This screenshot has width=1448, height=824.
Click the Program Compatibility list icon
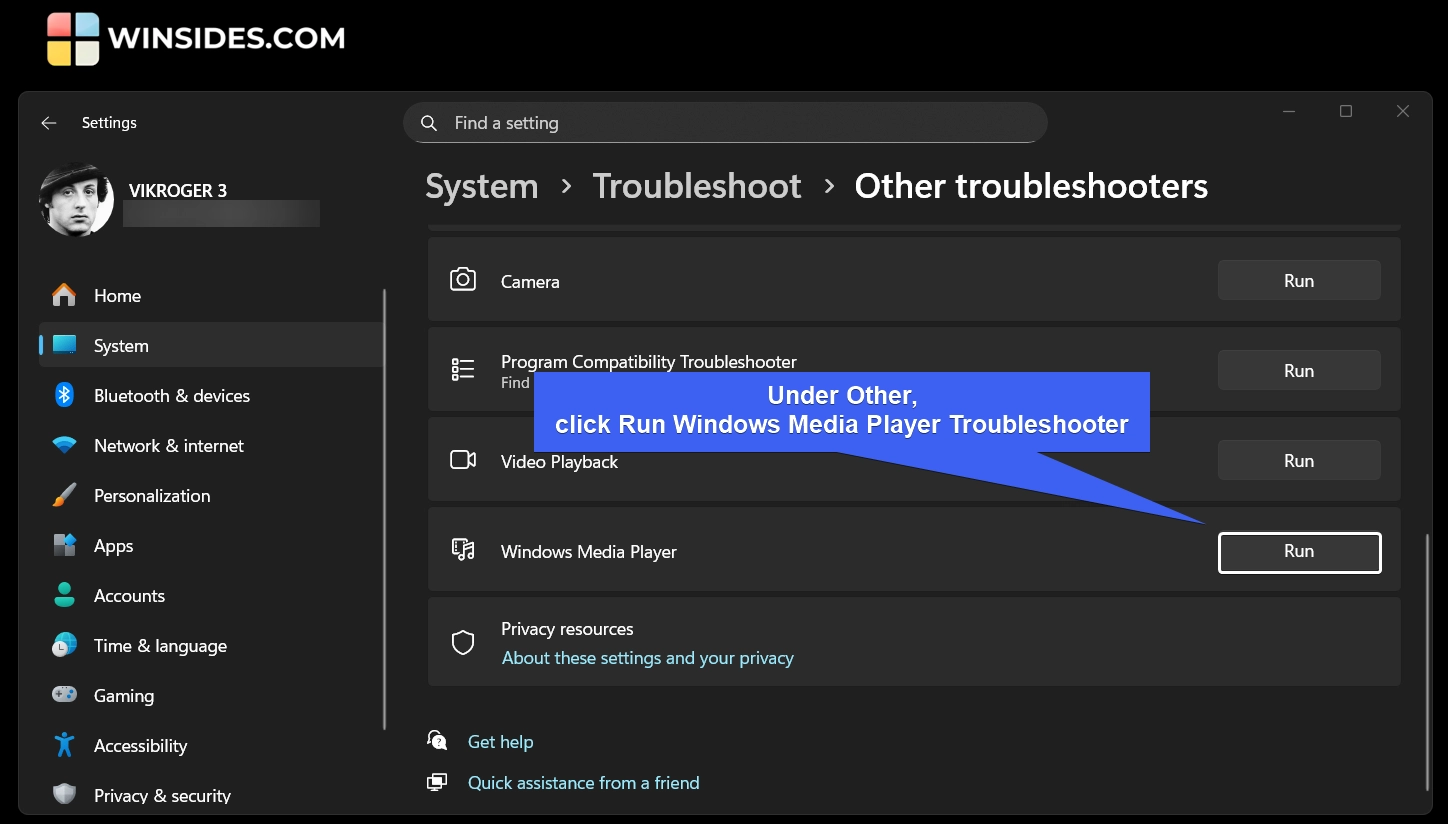pyautogui.click(x=463, y=370)
